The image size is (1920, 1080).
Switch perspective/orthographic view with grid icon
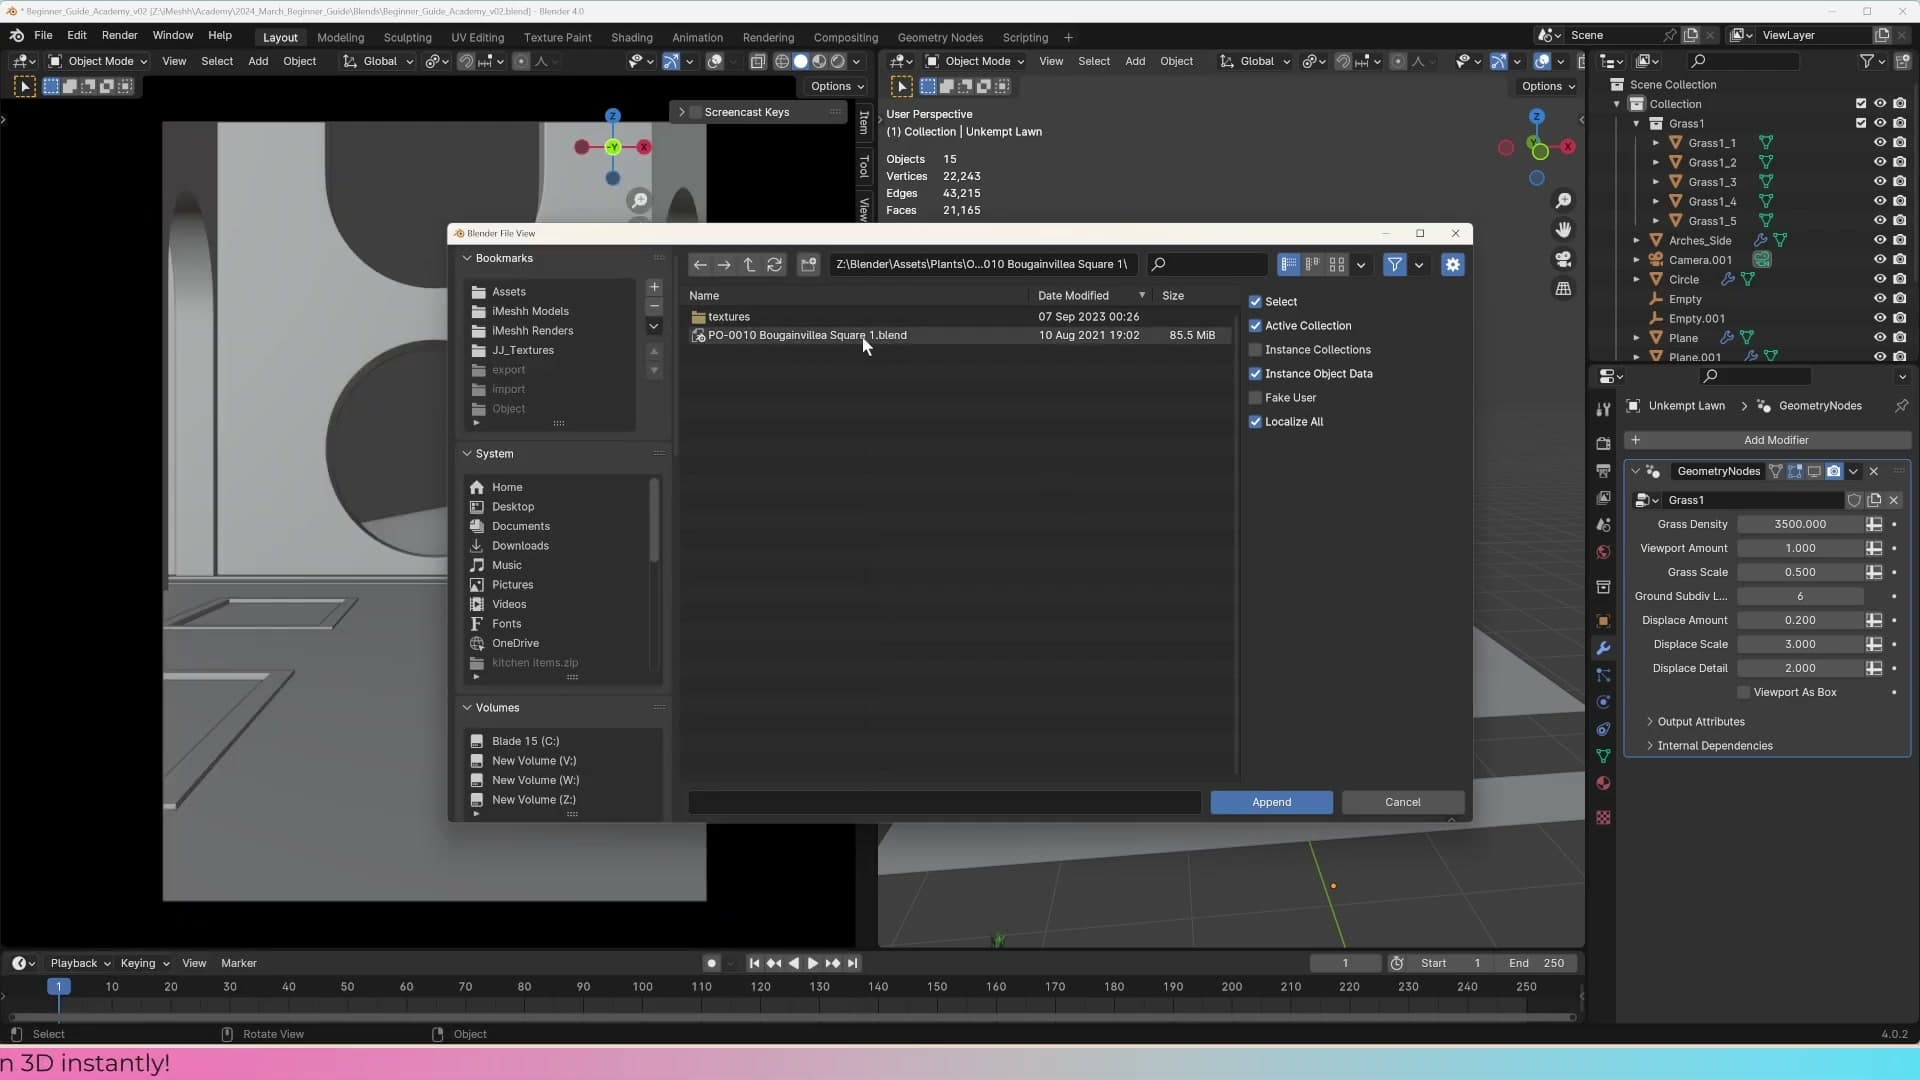[x=1564, y=289]
